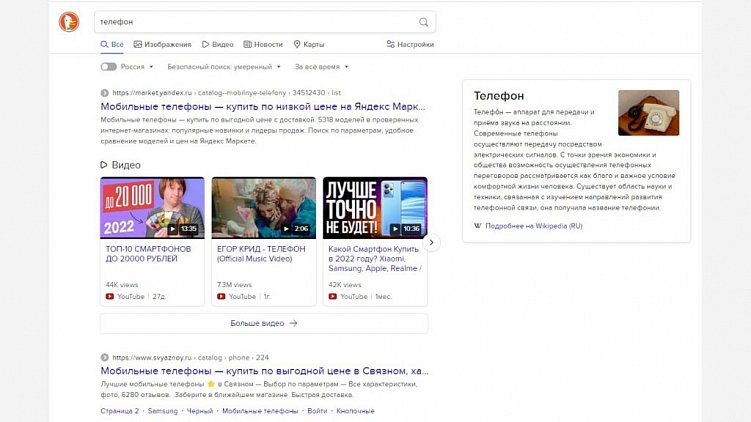Follow the Samsung sitelink
This screenshot has height=422, width=751.
(162, 411)
